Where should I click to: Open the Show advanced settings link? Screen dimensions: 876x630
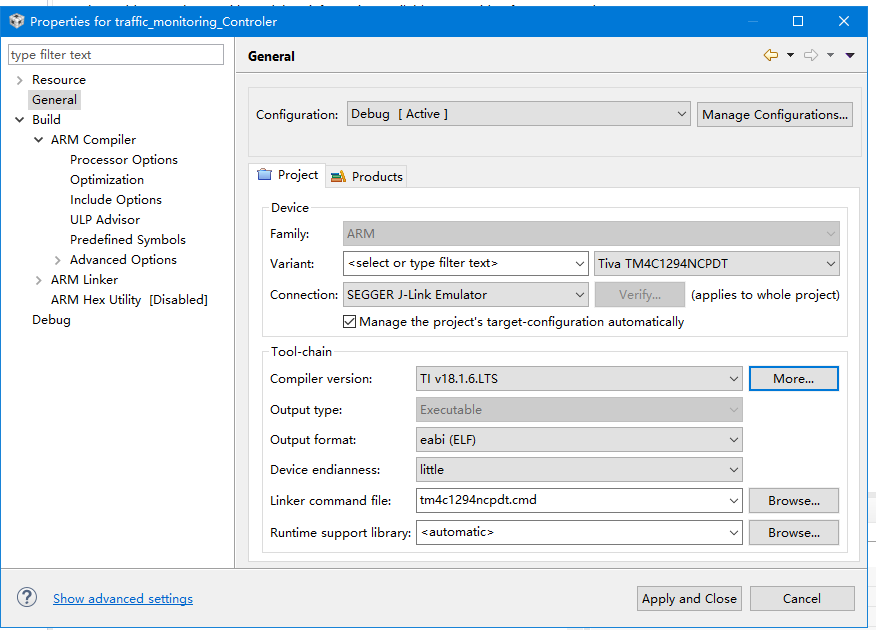point(123,599)
